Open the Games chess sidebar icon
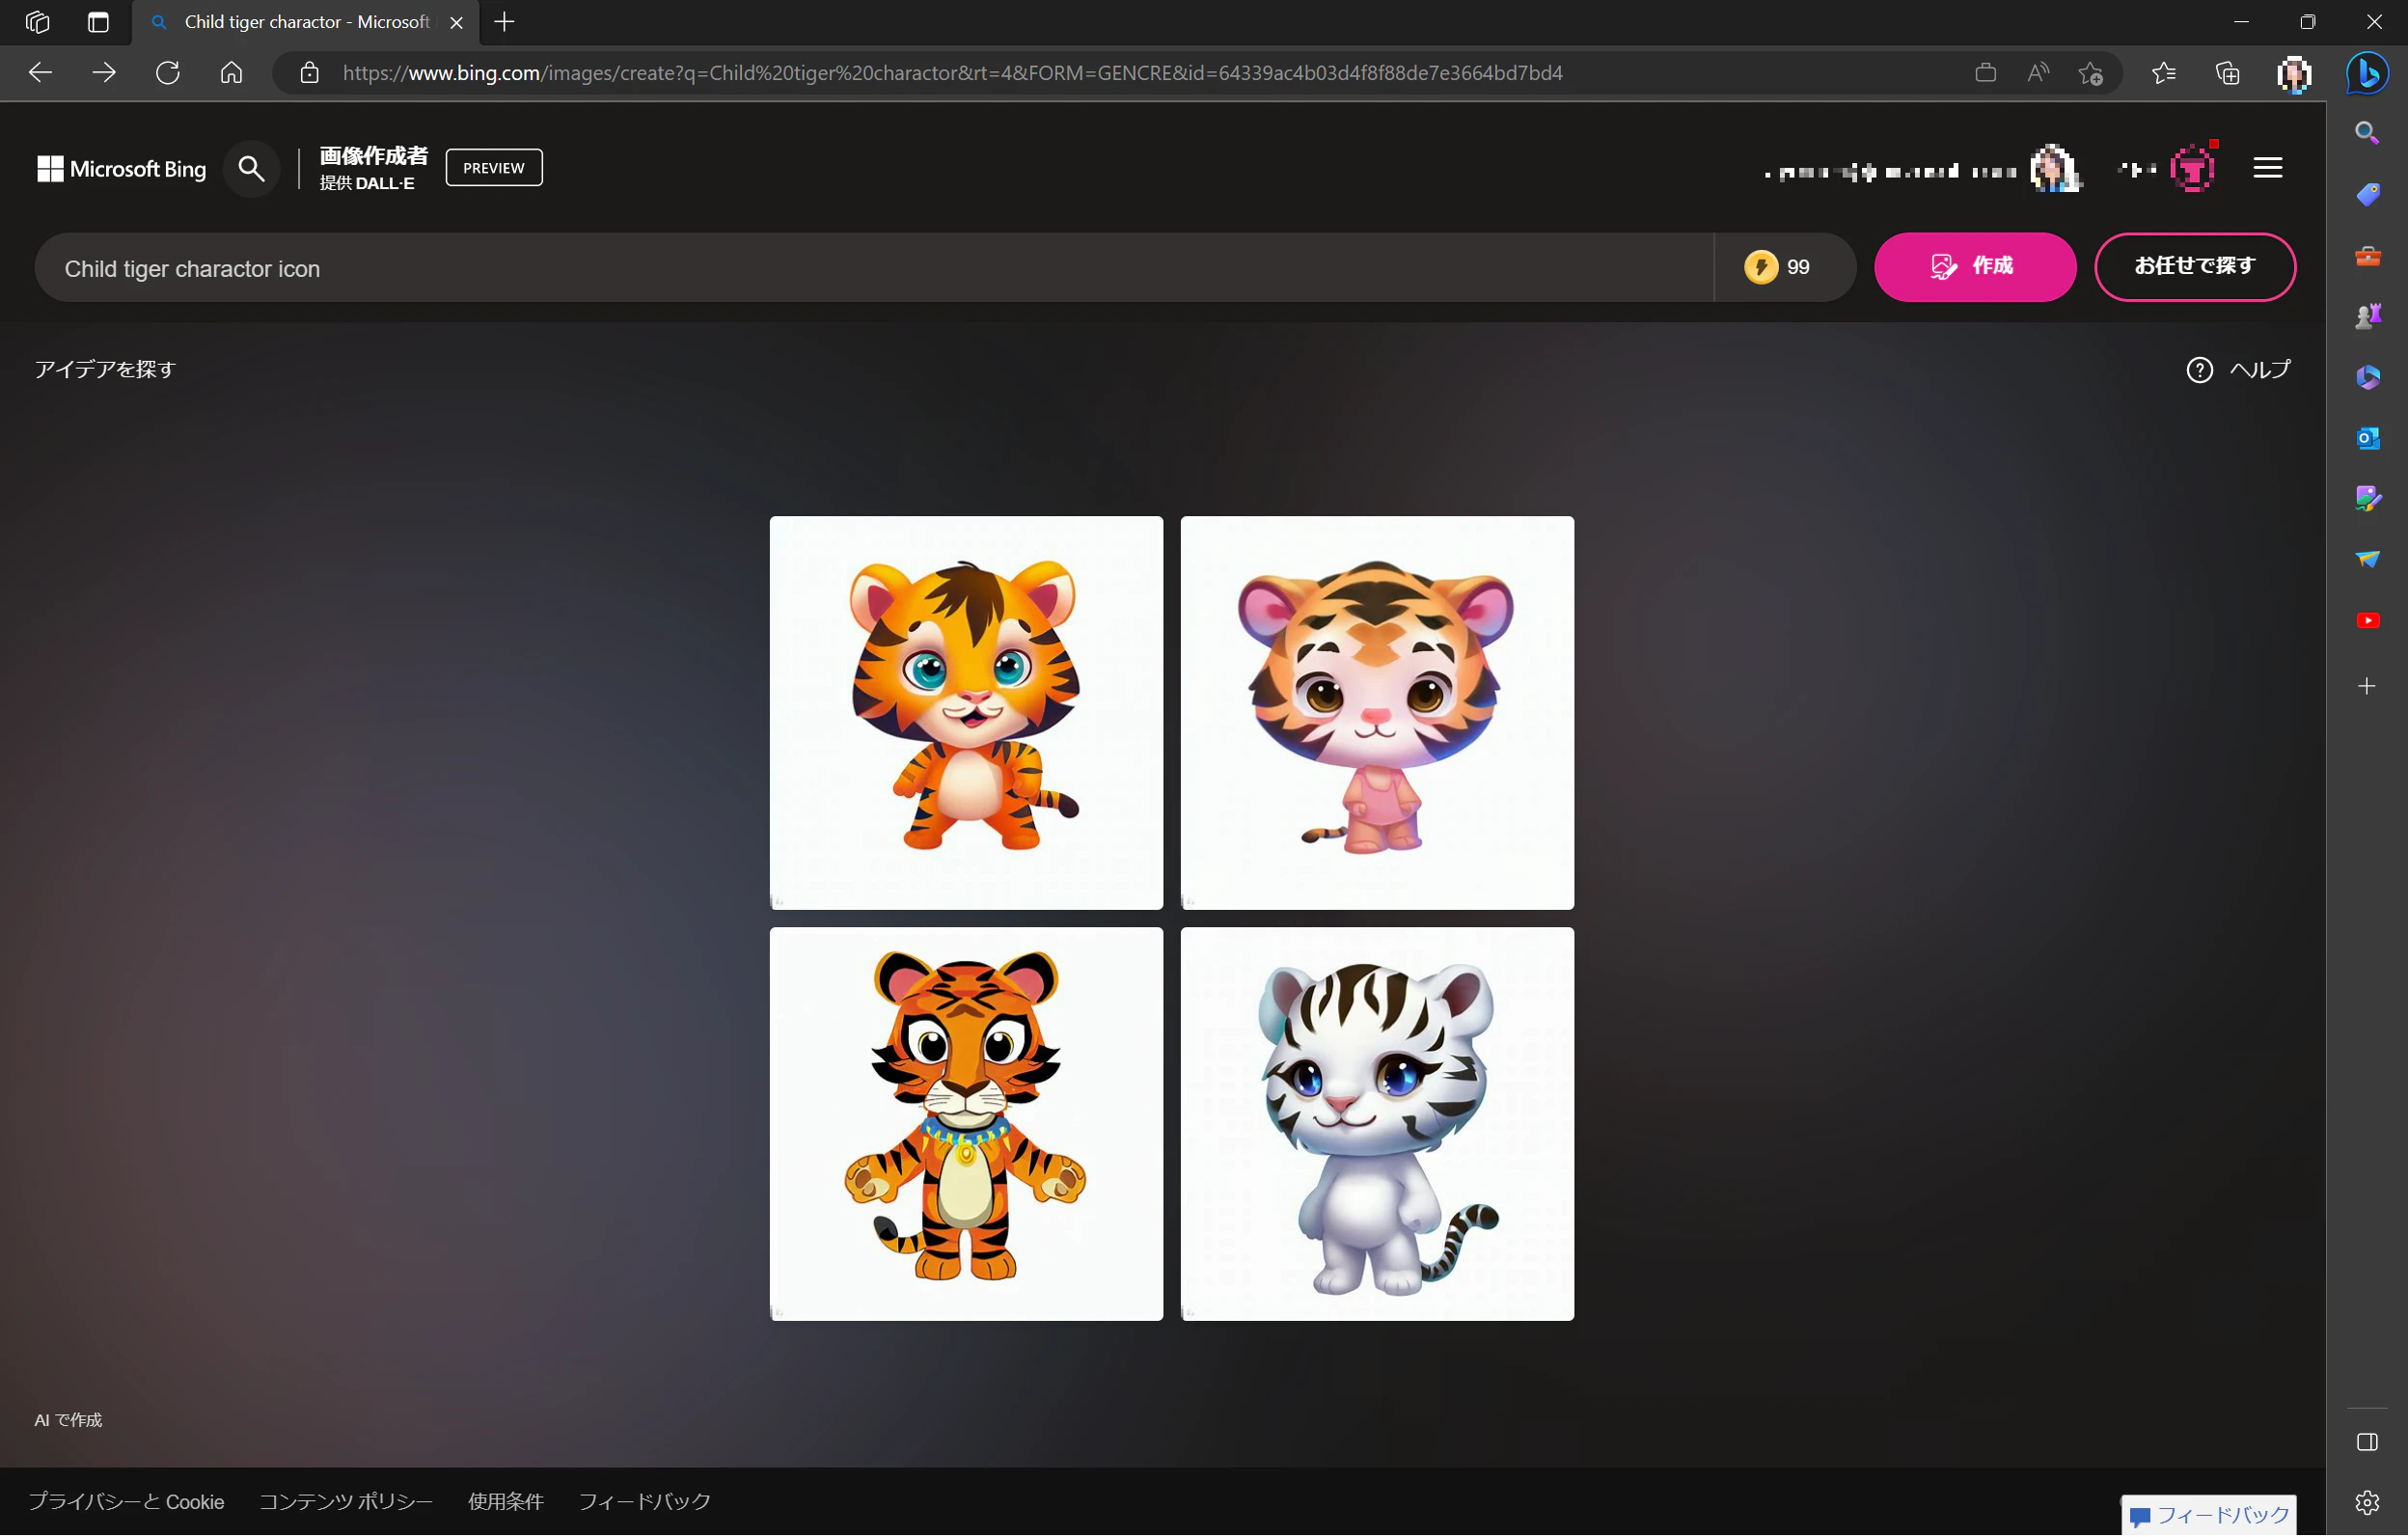2408x1537 pixels. click(x=2367, y=317)
